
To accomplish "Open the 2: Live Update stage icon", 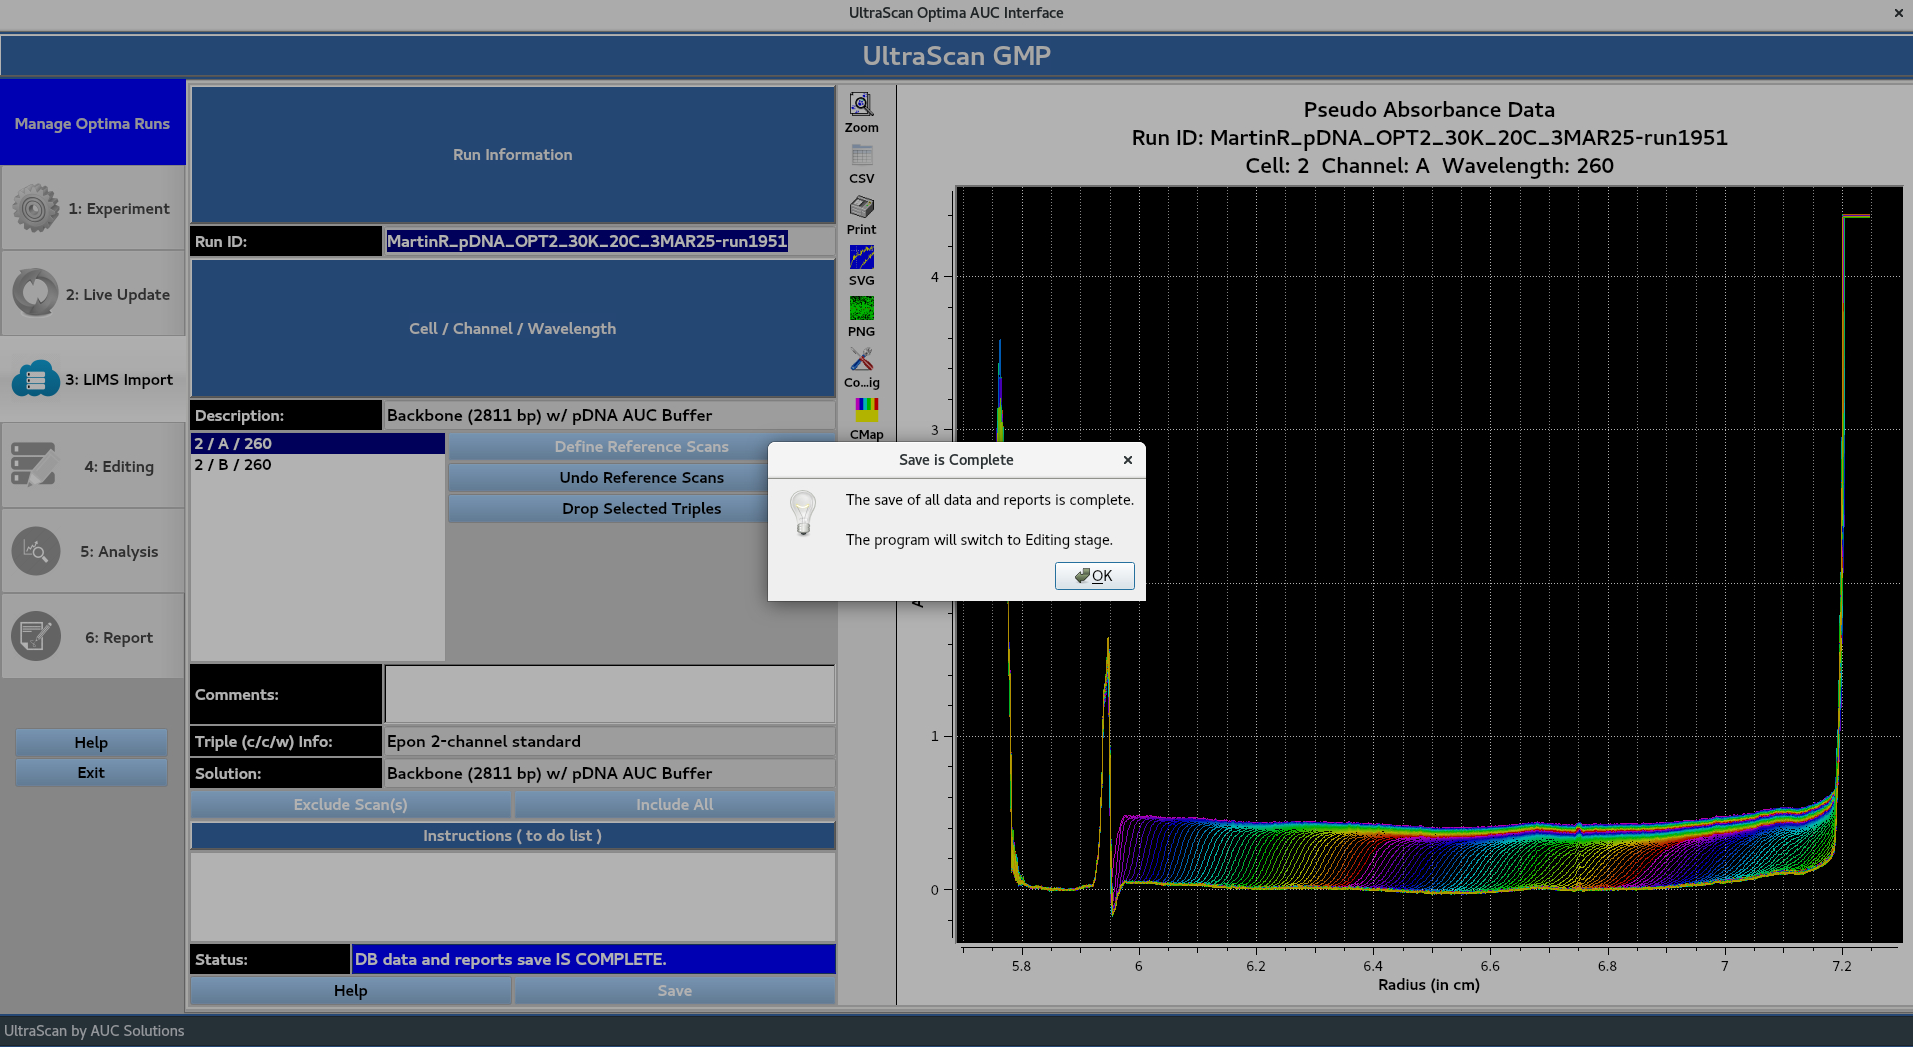I will [x=35, y=292].
